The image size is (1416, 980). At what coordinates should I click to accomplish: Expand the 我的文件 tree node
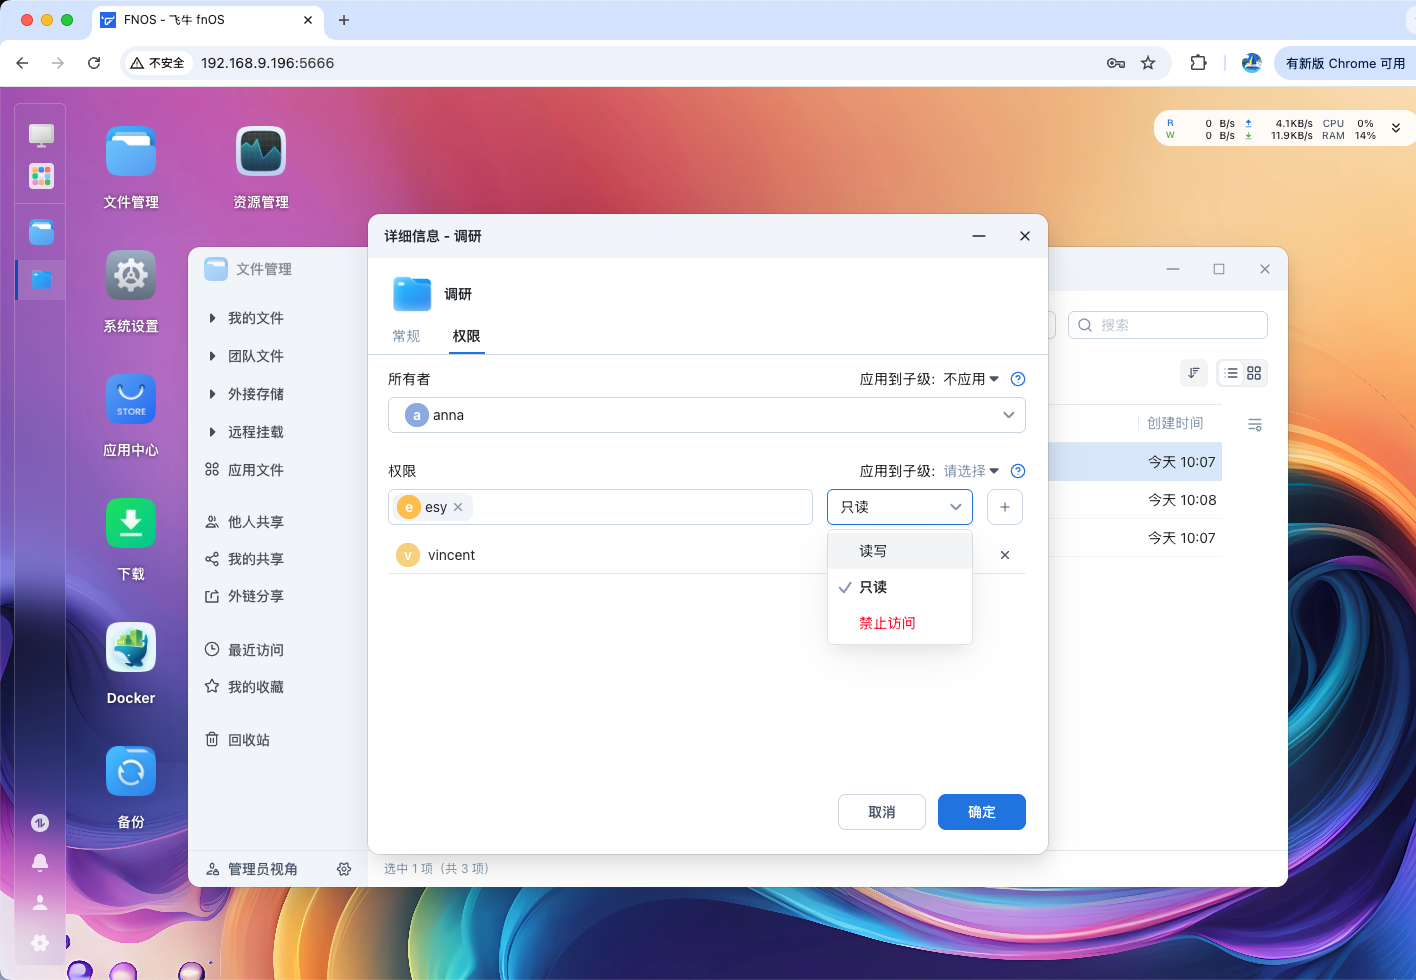click(212, 318)
